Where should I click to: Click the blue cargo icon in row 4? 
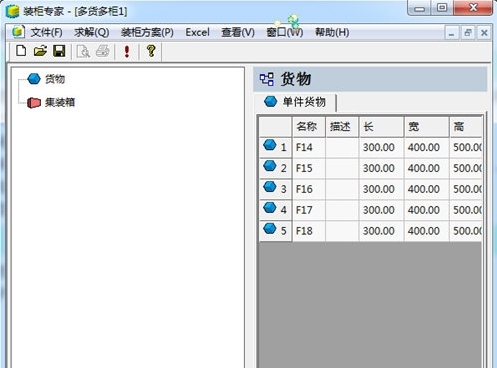tap(270, 208)
